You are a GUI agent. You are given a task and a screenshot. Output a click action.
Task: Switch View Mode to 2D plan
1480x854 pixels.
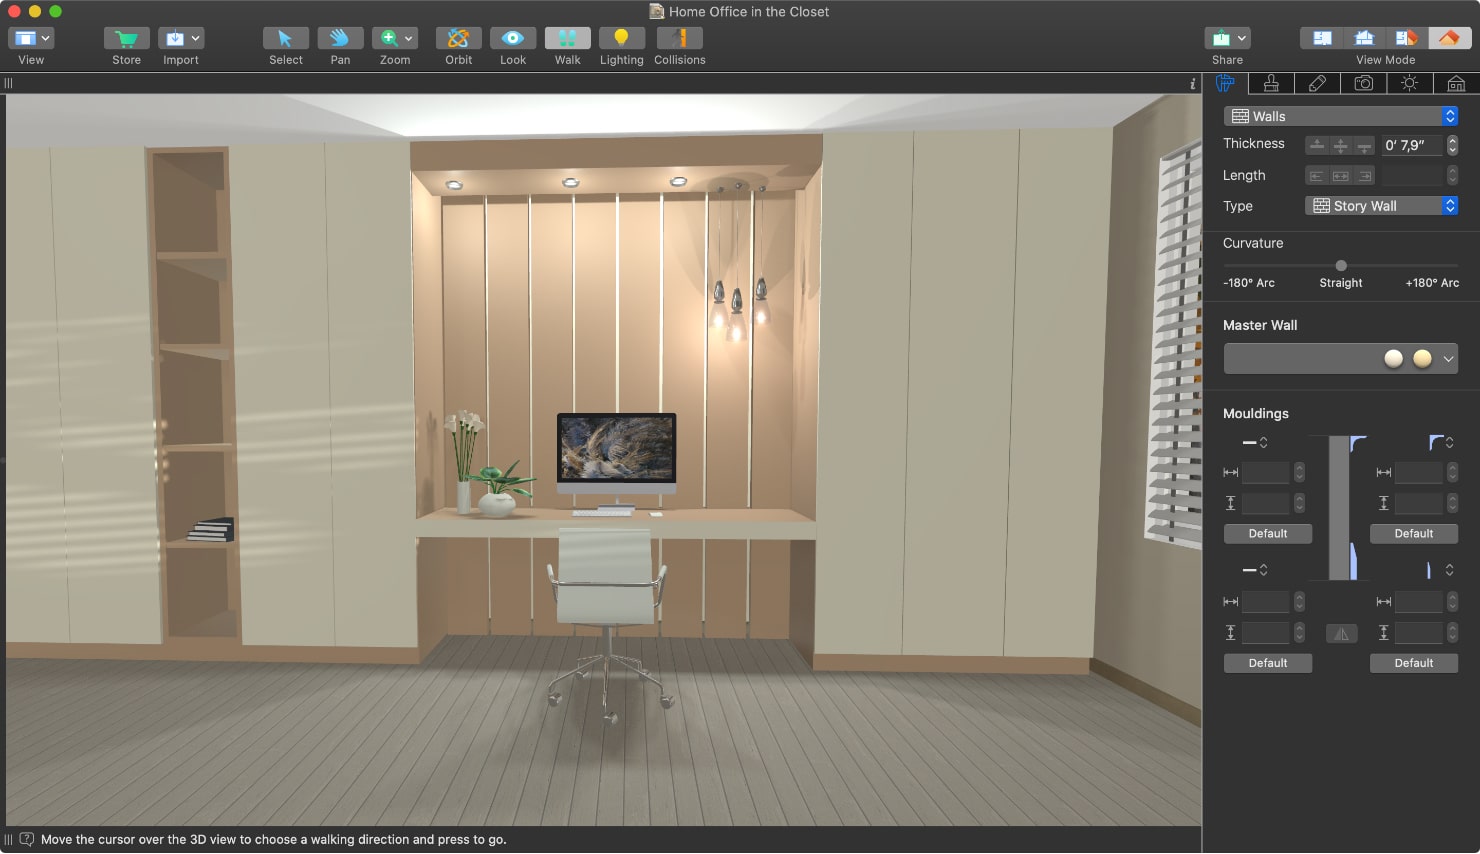pos(1321,36)
